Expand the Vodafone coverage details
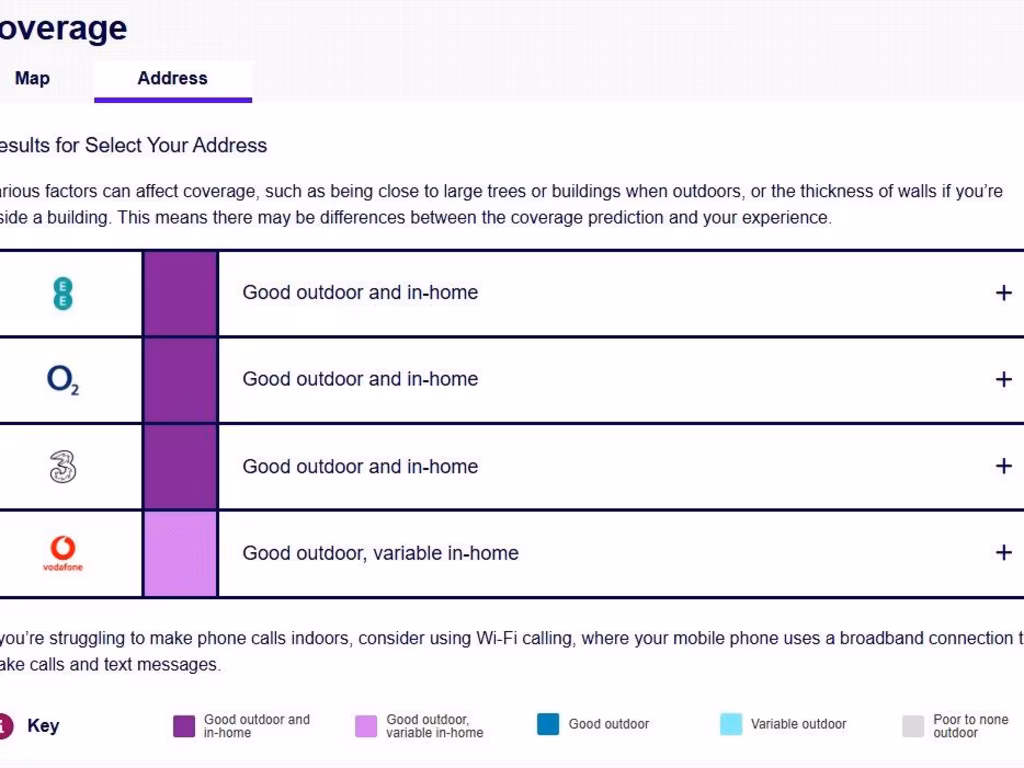Screen dimensions: 1024x768 pos(1003,553)
